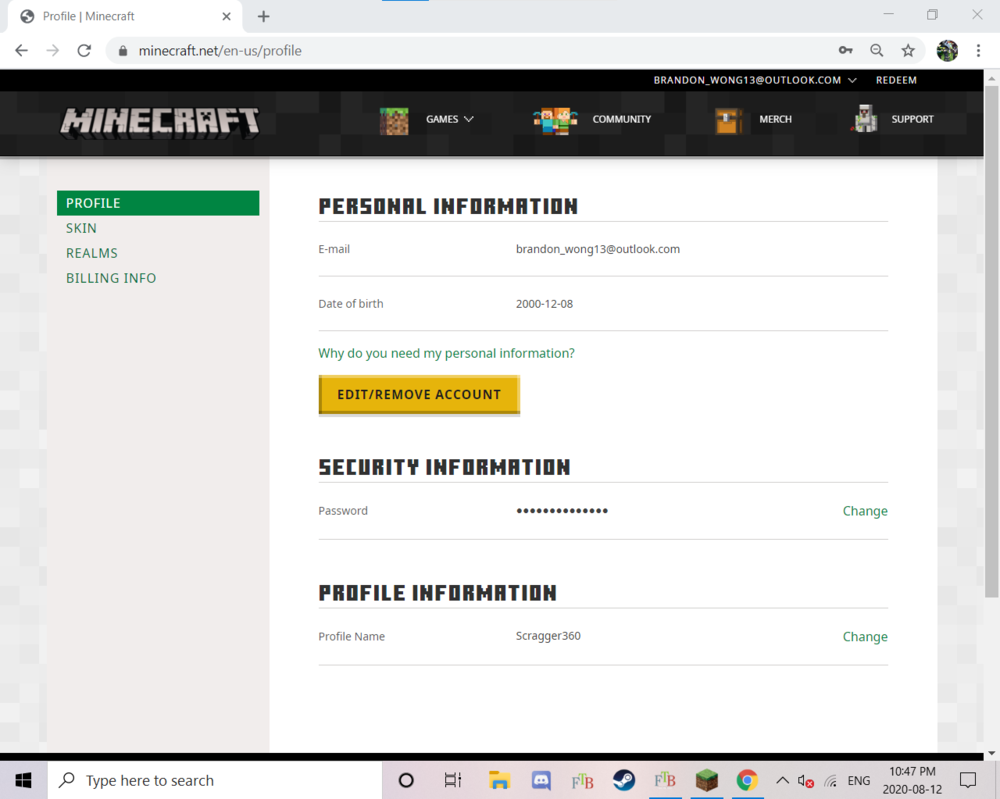
Task: Bookmark the page with the star icon
Action: (907, 50)
